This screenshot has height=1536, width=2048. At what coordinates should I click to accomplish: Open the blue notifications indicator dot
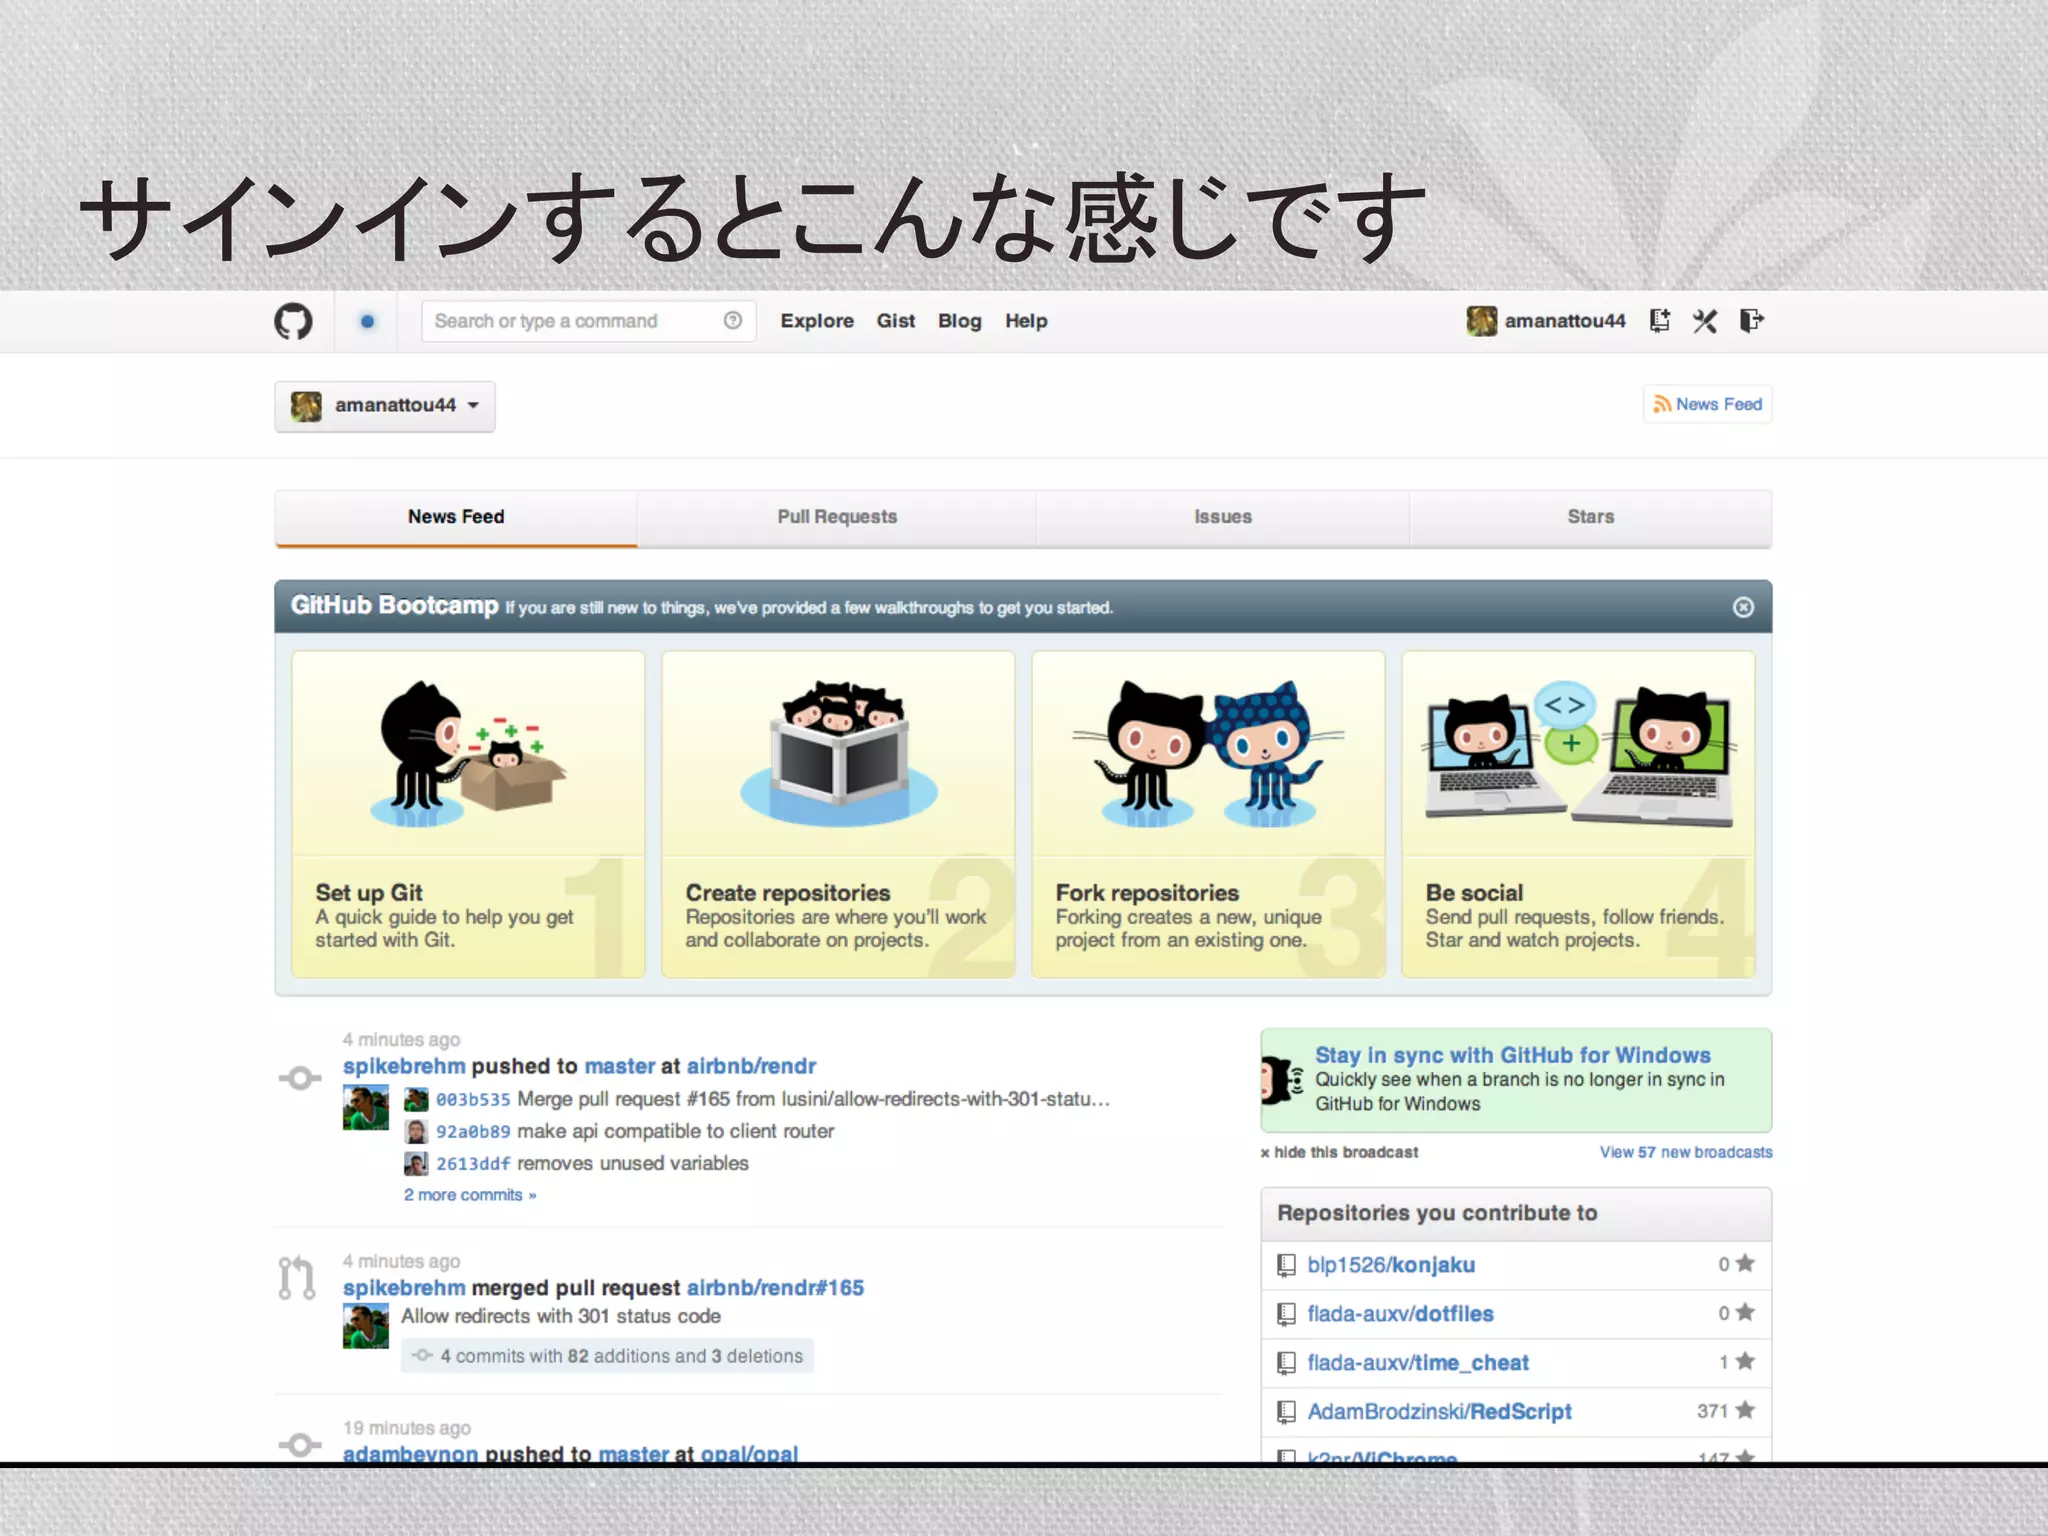pyautogui.click(x=367, y=321)
